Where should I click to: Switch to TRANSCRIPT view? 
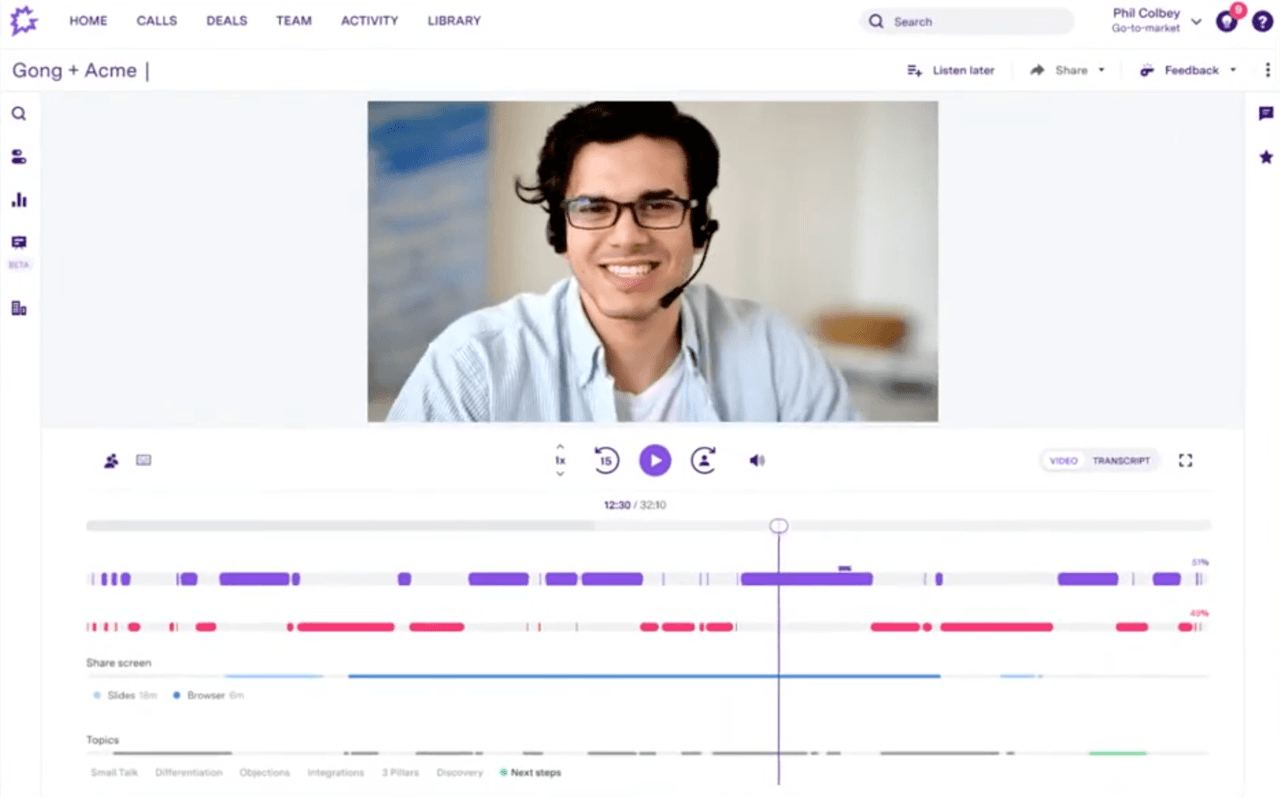click(x=1121, y=461)
